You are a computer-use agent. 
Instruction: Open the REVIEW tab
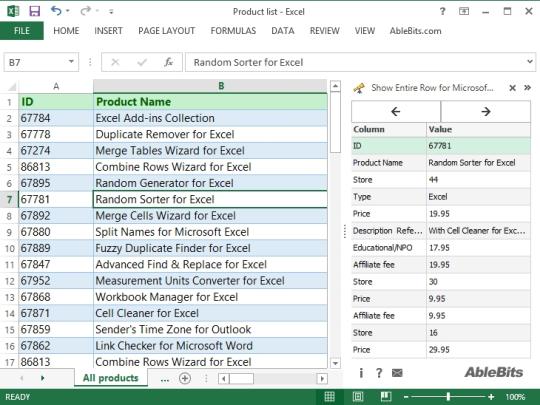click(x=324, y=31)
